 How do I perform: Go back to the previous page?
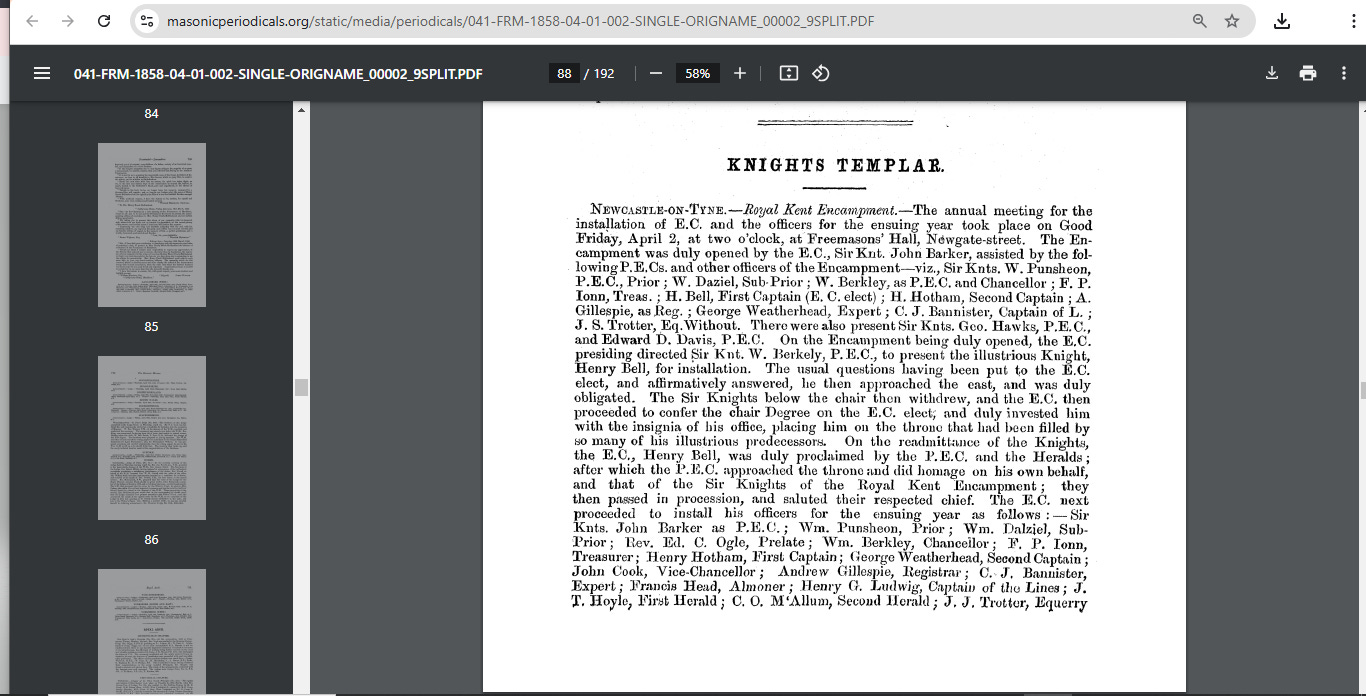(32, 21)
